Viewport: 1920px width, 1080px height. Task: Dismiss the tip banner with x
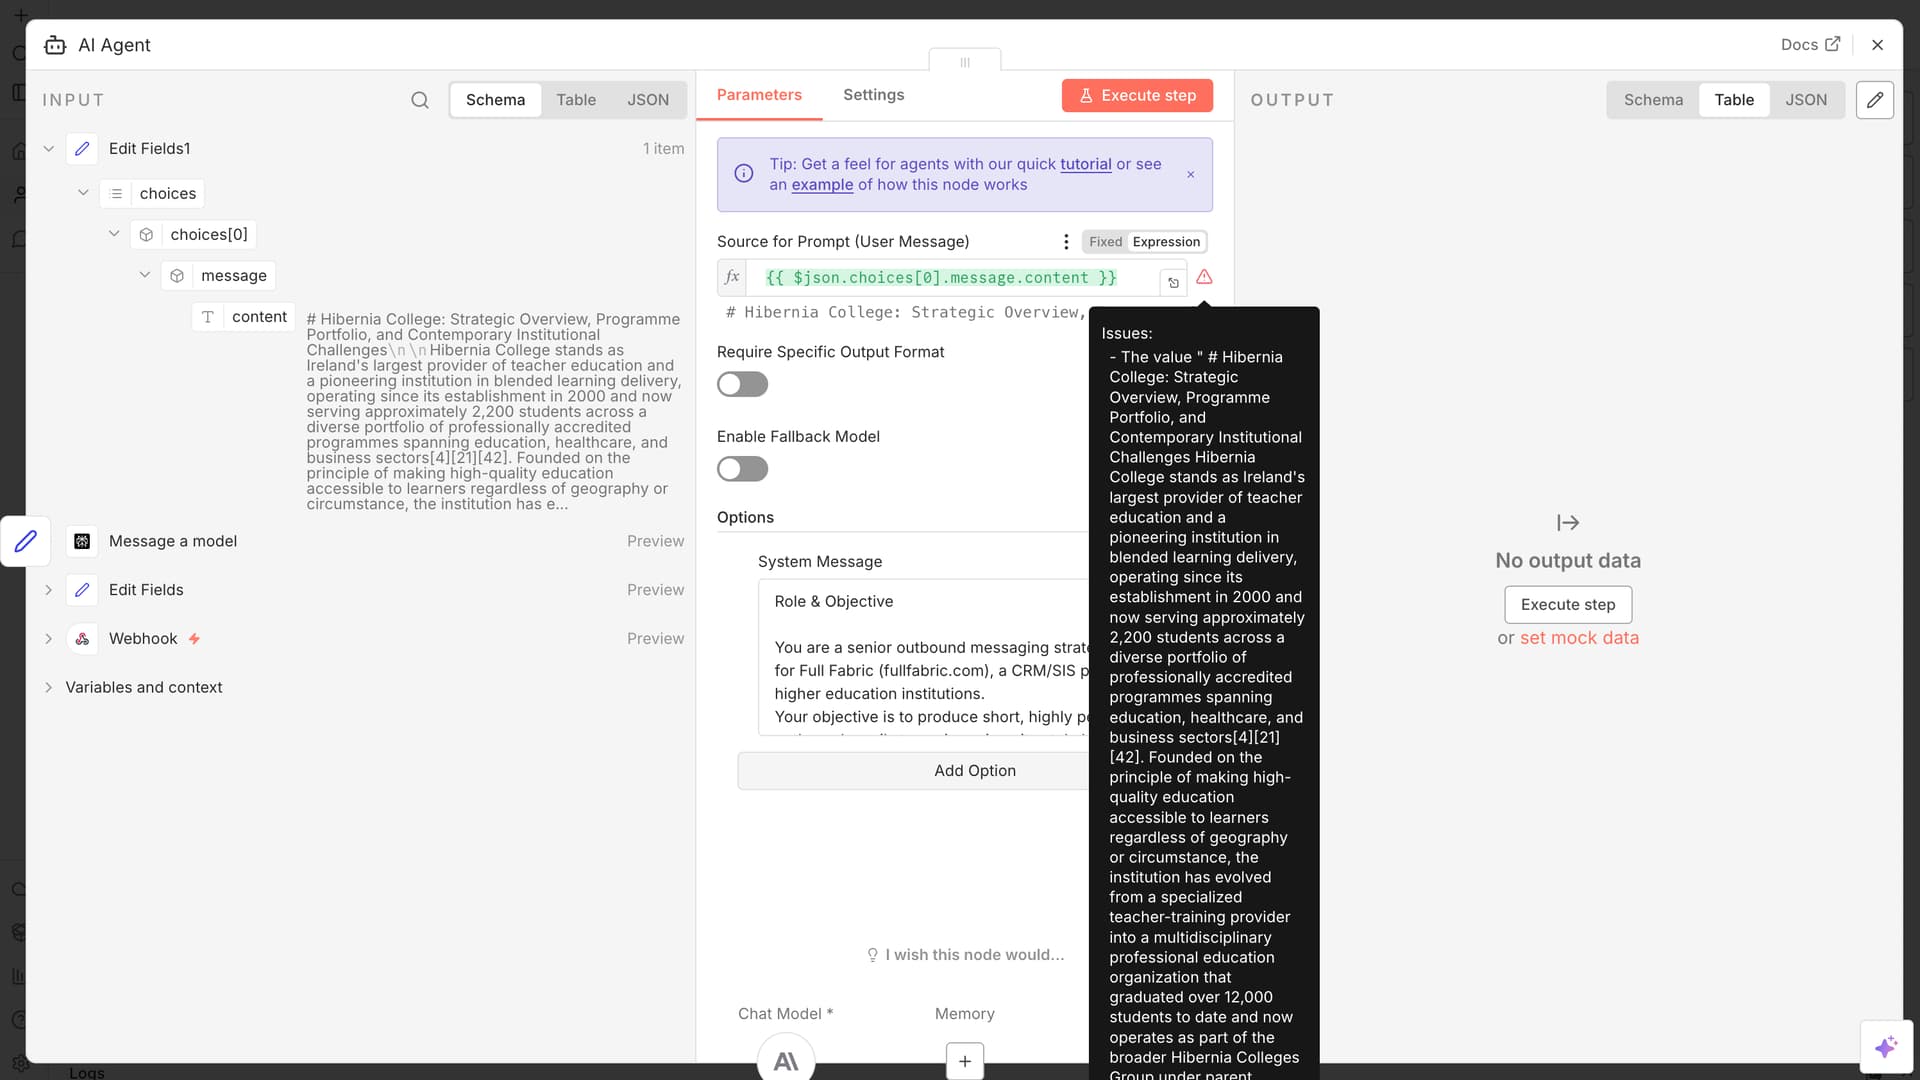(x=1190, y=175)
